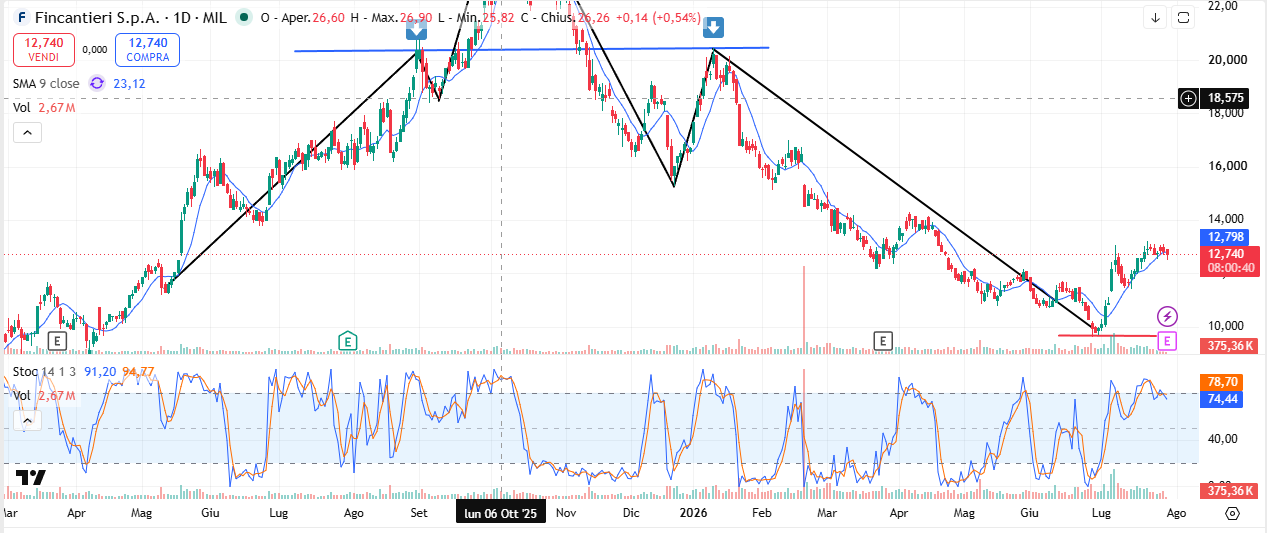The height and width of the screenshot is (533, 1267).
Task: Click the pink E earnings marker near Ago 2026
Action: tap(1166, 342)
